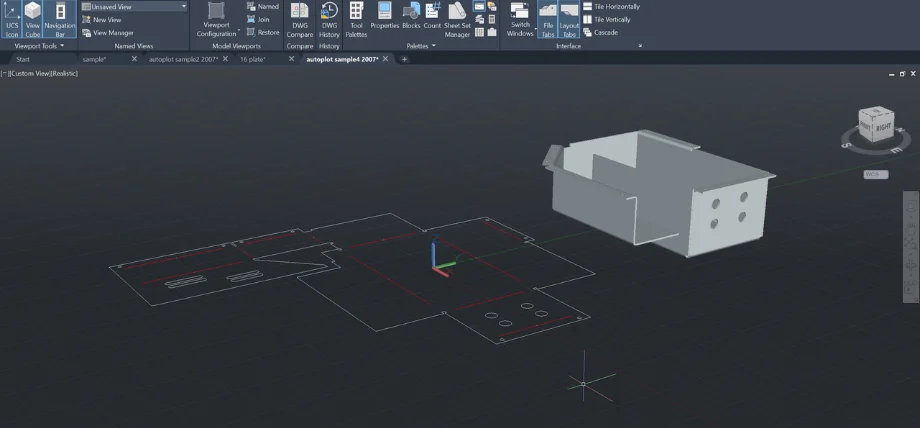Click the Layer Properties palette icon
920x428 pixels.
click(x=479, y=19)
